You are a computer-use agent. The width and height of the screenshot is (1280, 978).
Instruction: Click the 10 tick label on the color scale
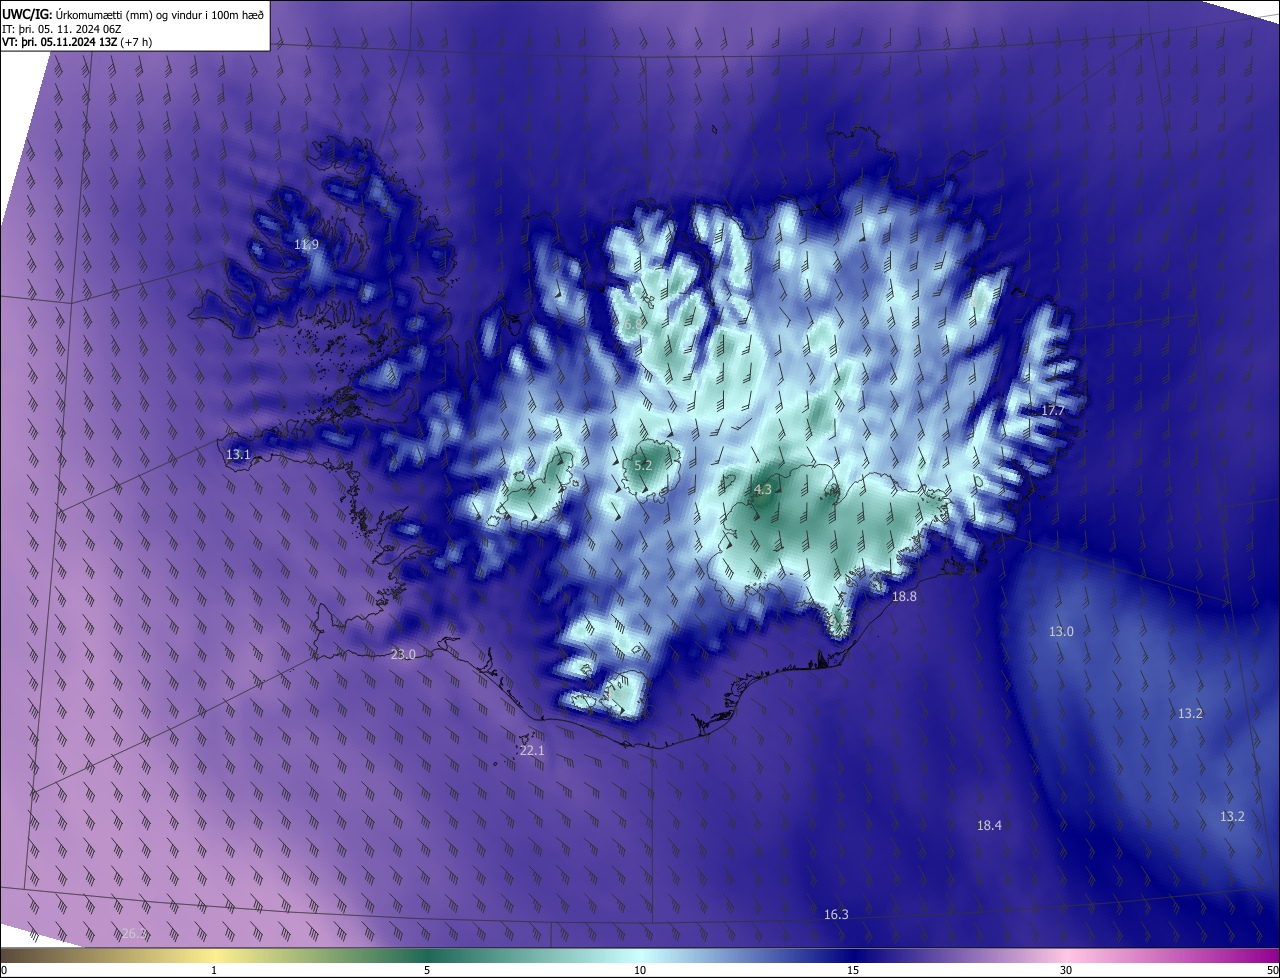640,970
